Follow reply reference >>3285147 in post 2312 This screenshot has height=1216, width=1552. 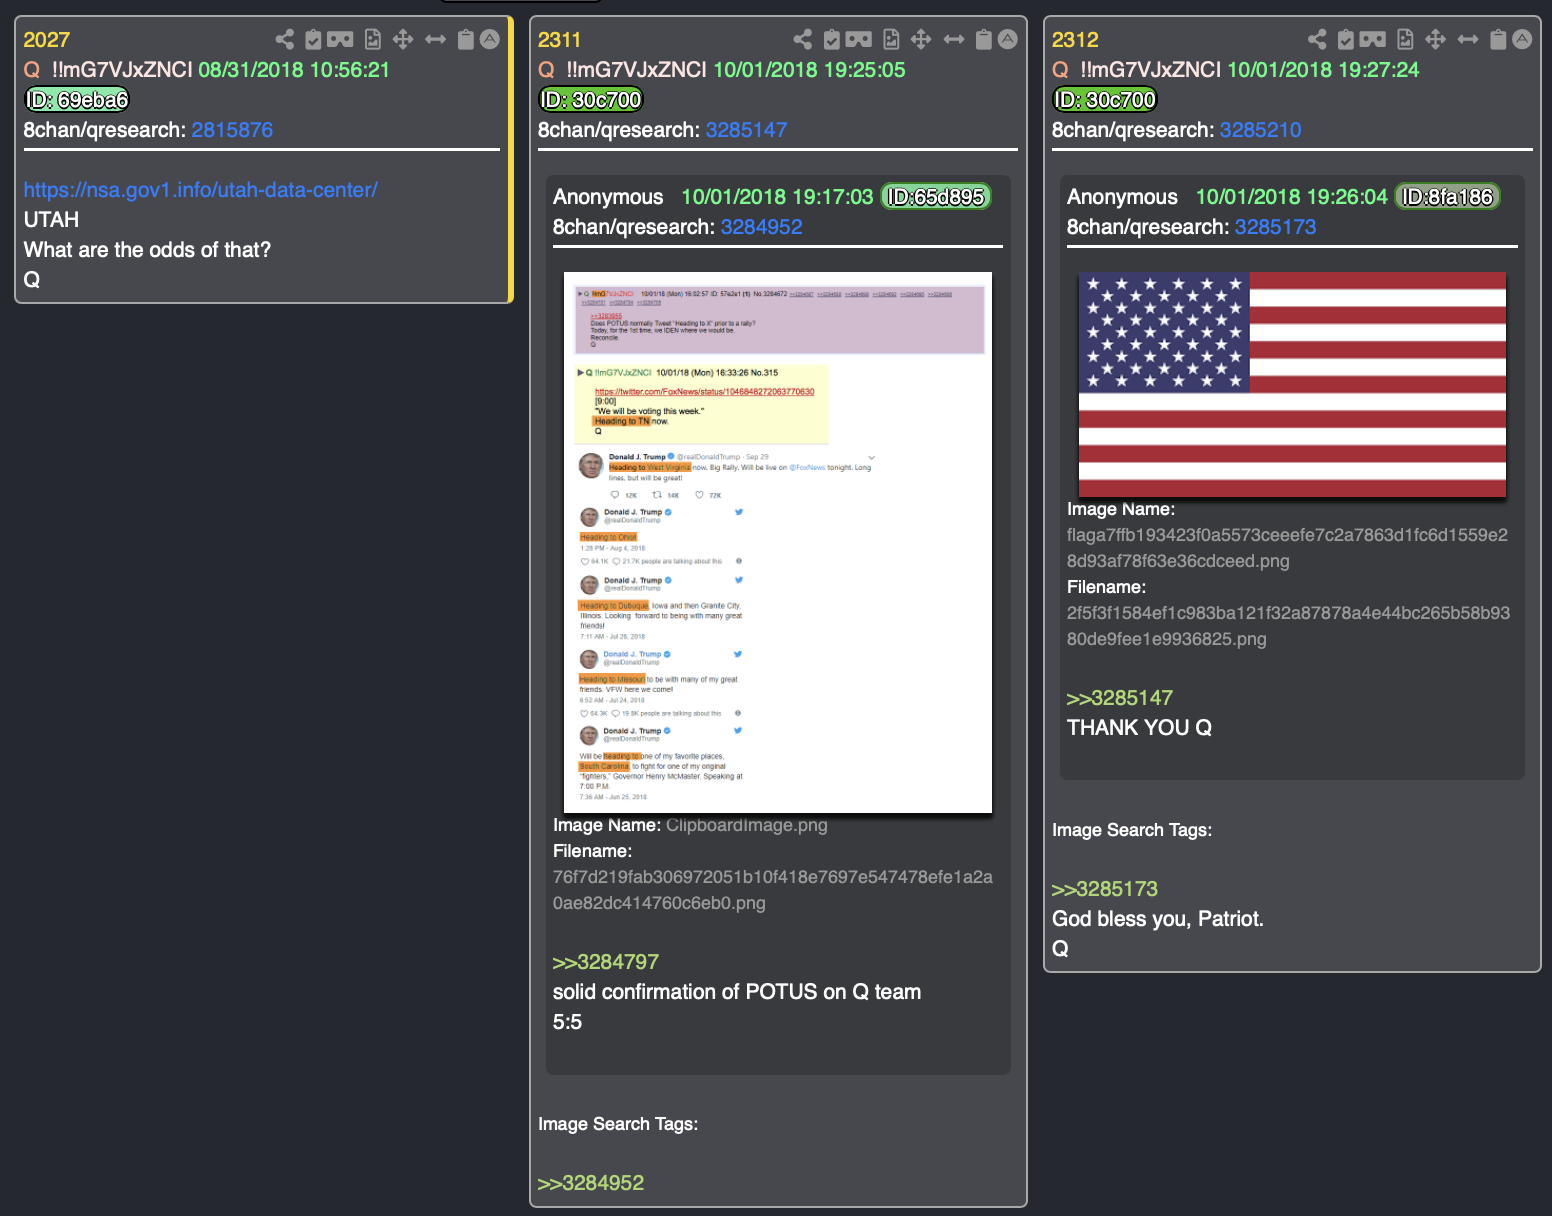tap(1119, 698)
